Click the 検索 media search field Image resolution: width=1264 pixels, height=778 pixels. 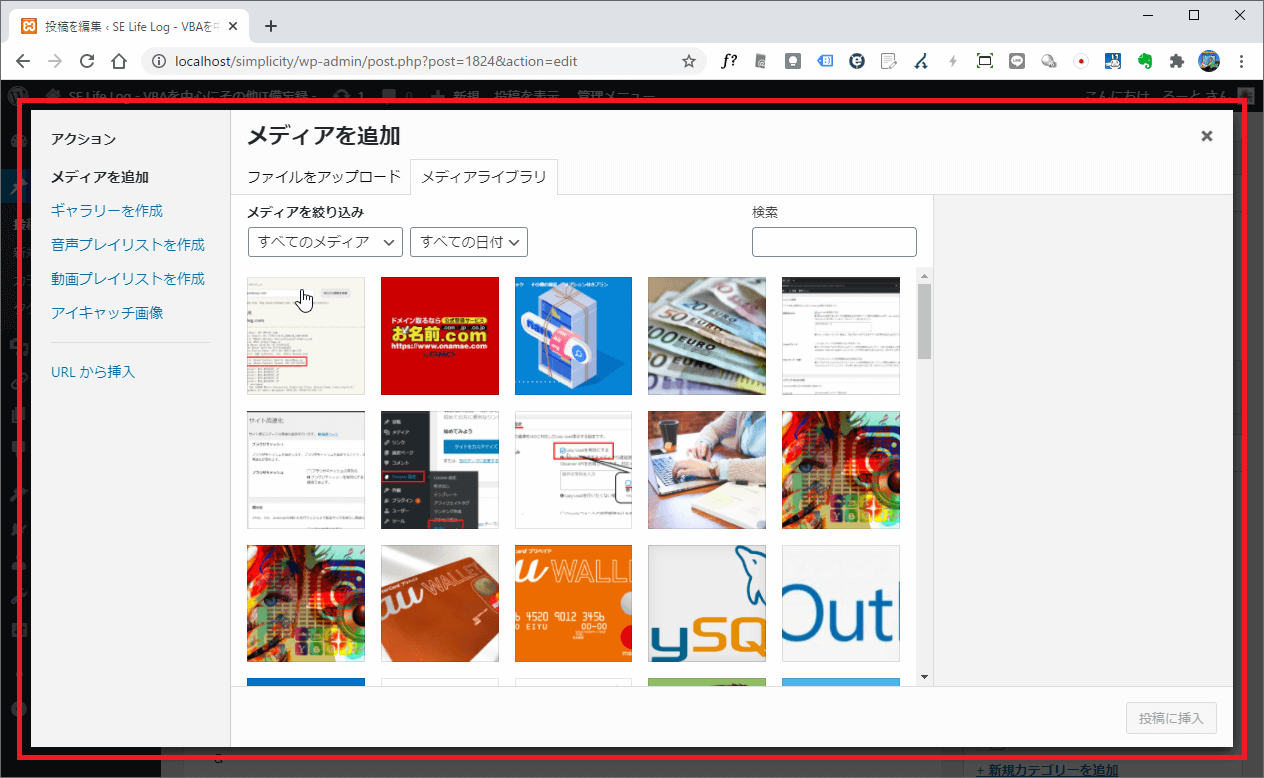[834, 242]
